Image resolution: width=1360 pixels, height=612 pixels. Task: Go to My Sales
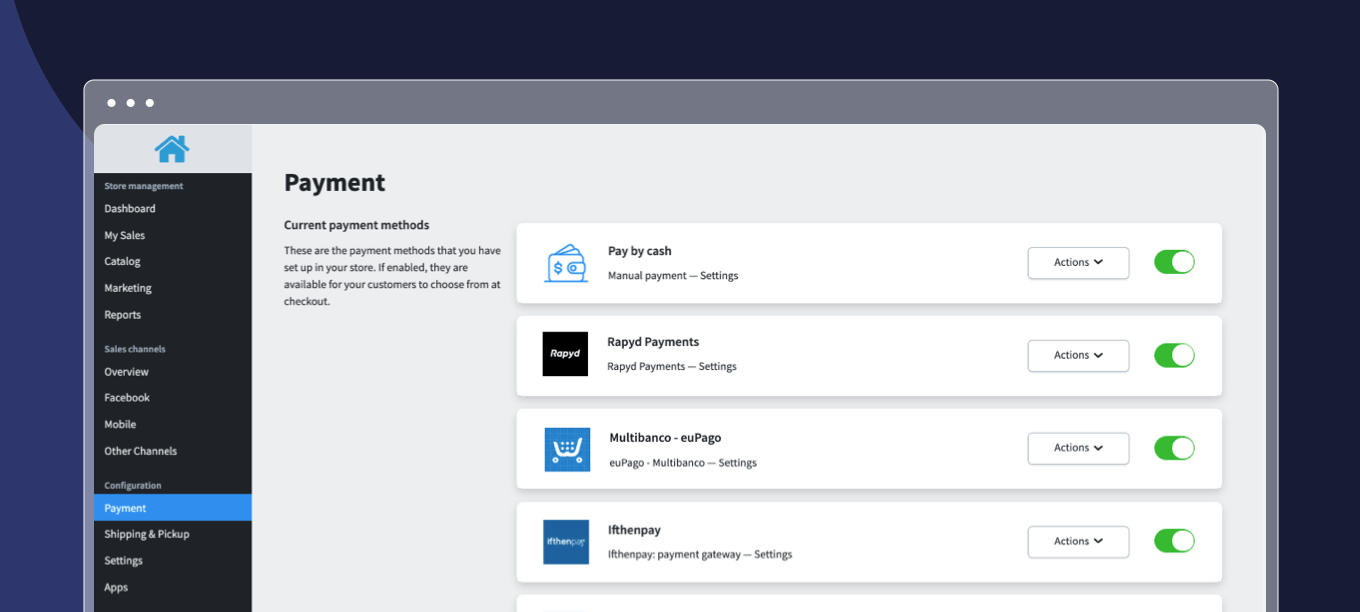tap(125, 236)
